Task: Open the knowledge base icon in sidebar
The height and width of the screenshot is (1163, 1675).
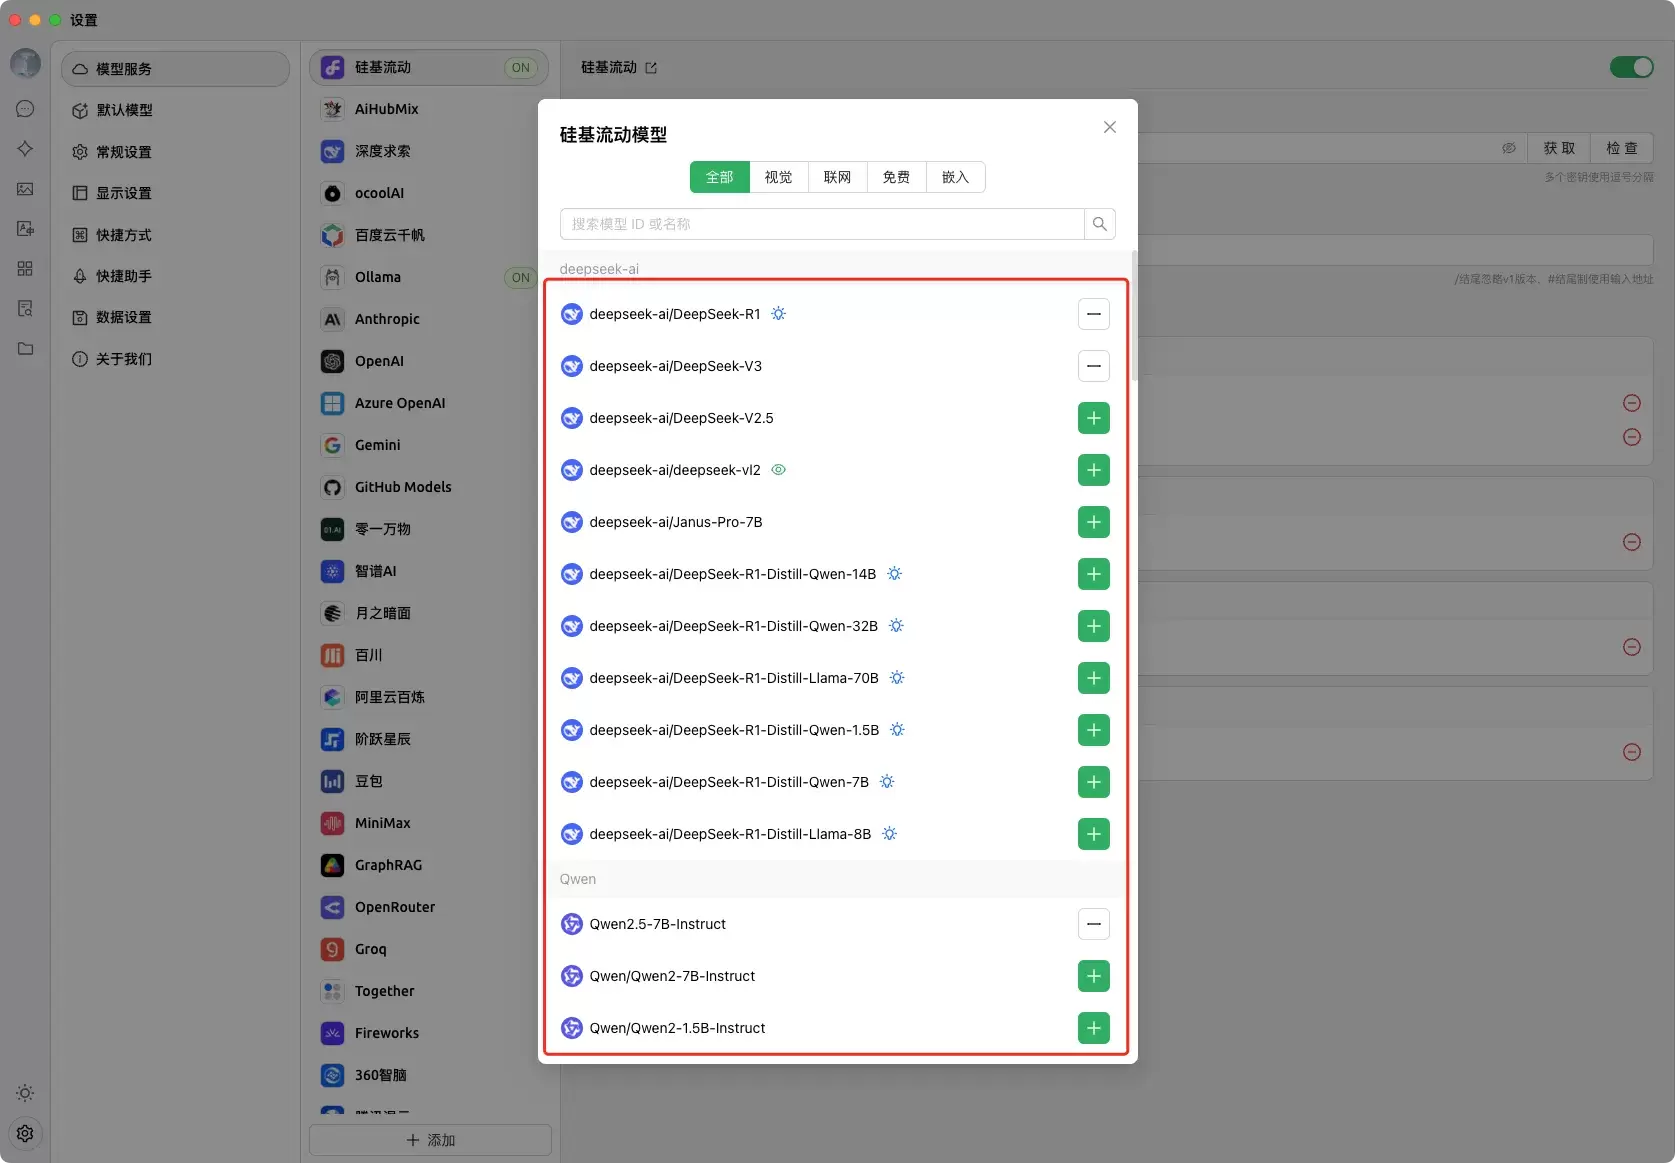Action: coord(25,309)
